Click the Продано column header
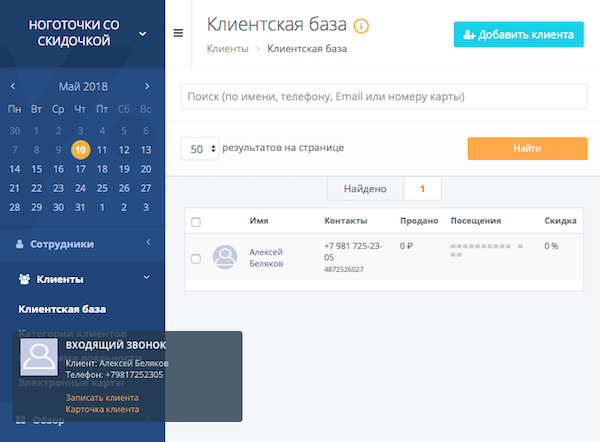This screenshot has height=442, width=600. click(x=419, y=221)
